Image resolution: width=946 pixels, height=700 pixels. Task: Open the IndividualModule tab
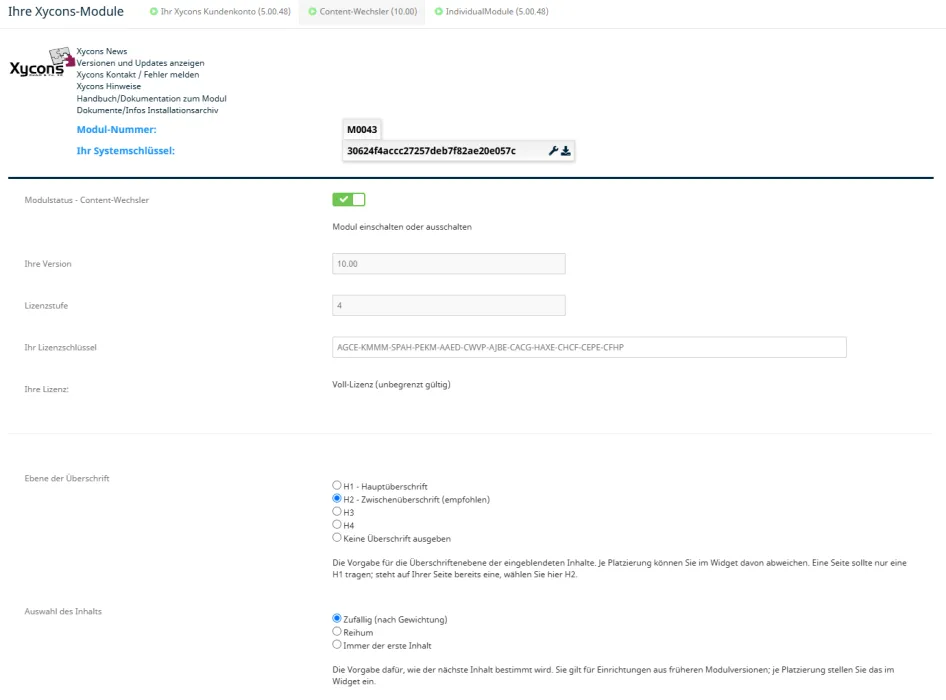coord(491,11)
